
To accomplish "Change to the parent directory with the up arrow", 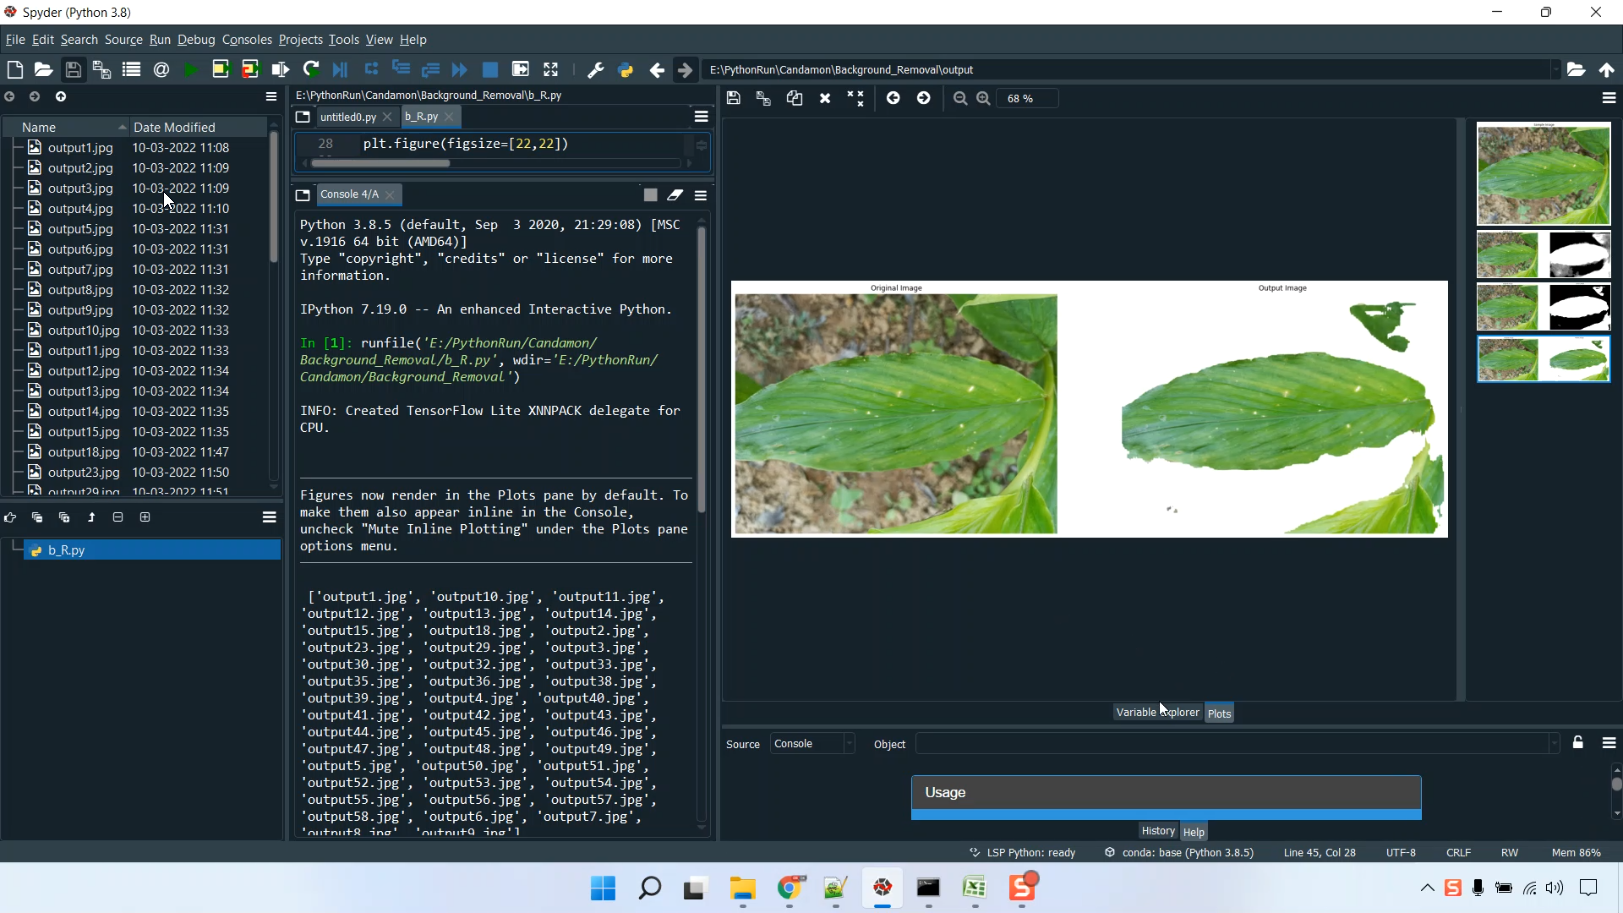I will (1606, 69).
